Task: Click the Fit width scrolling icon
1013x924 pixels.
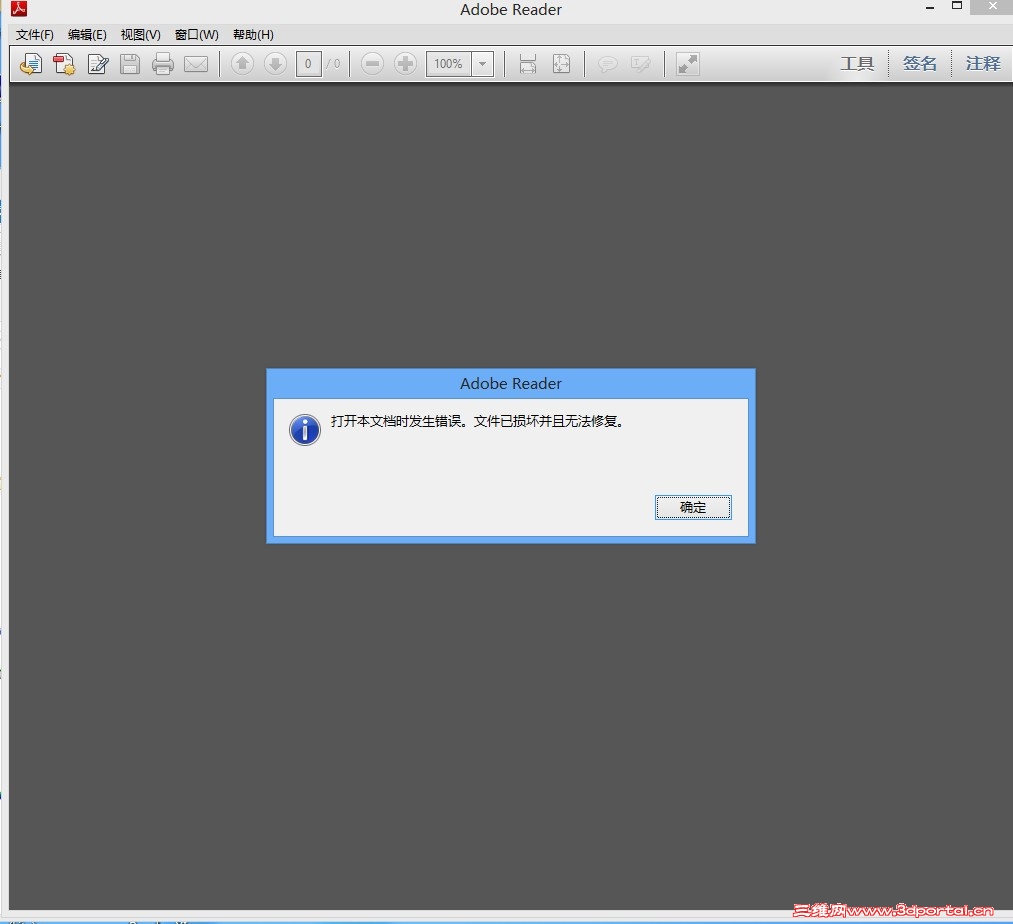Action: pyautogui.click(x=528, y=64)
